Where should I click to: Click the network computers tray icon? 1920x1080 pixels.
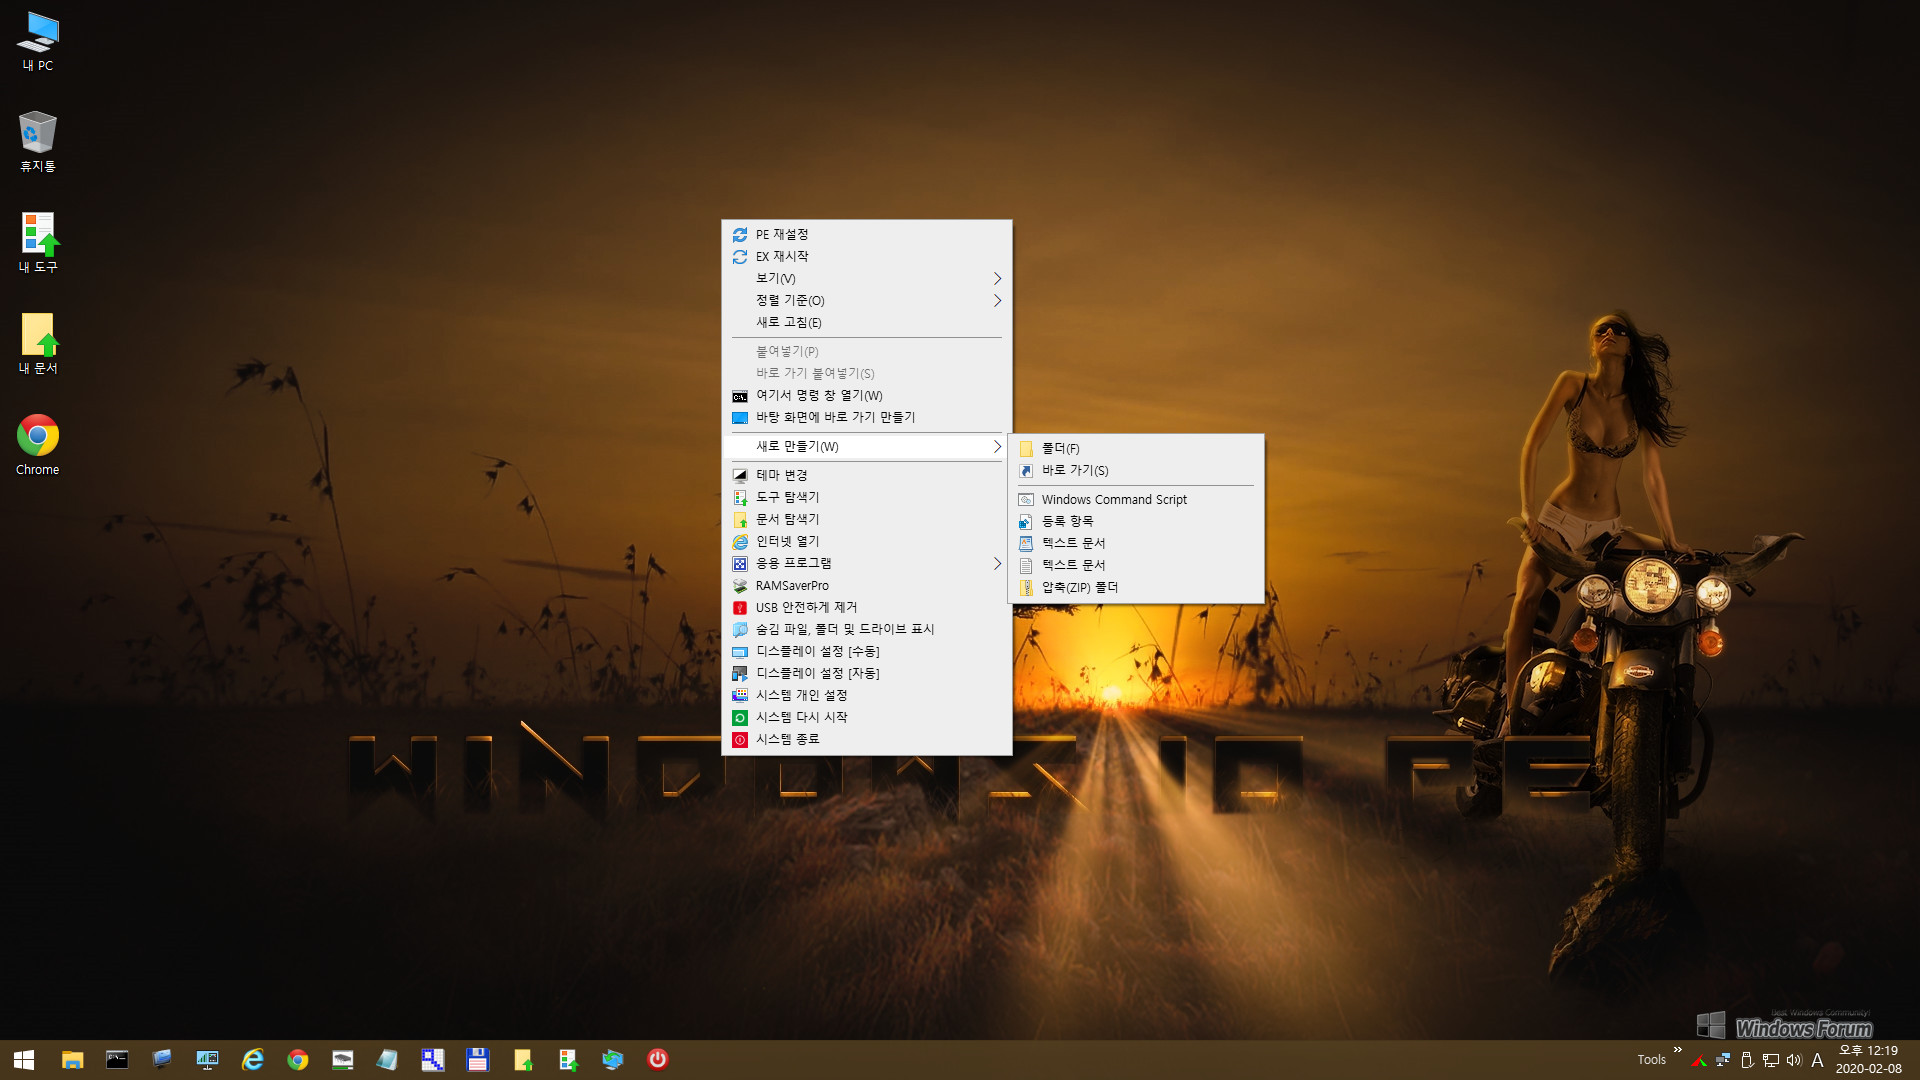click(x=1723, y=1060)
